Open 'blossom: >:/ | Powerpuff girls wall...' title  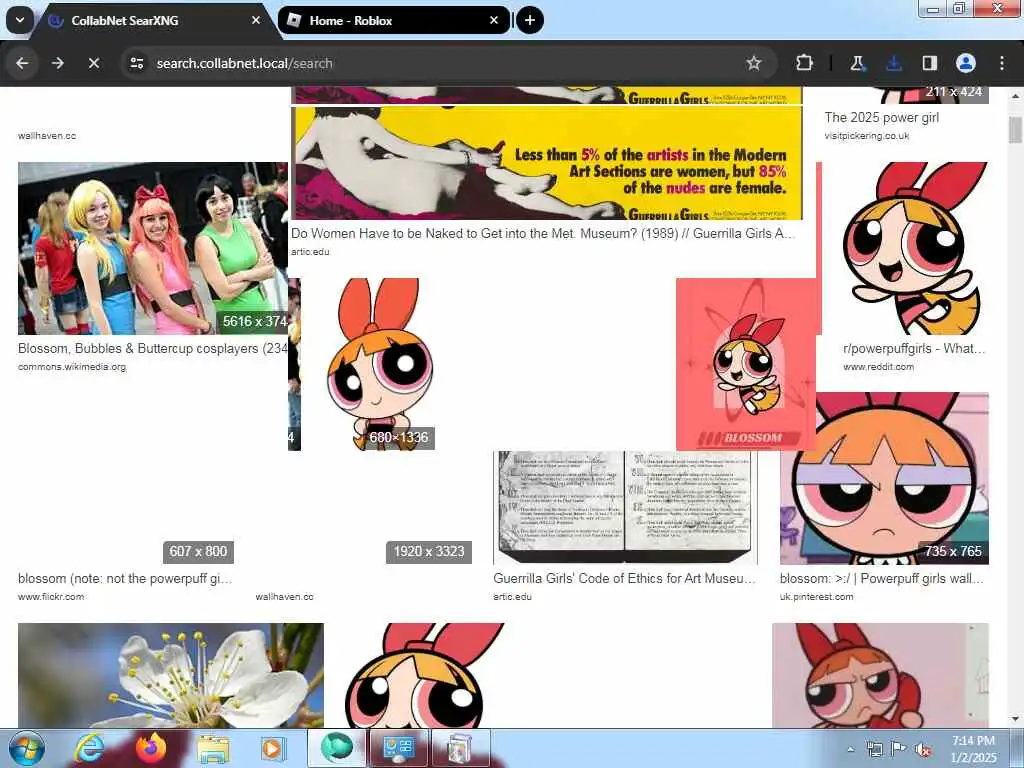tap(882, 579)
